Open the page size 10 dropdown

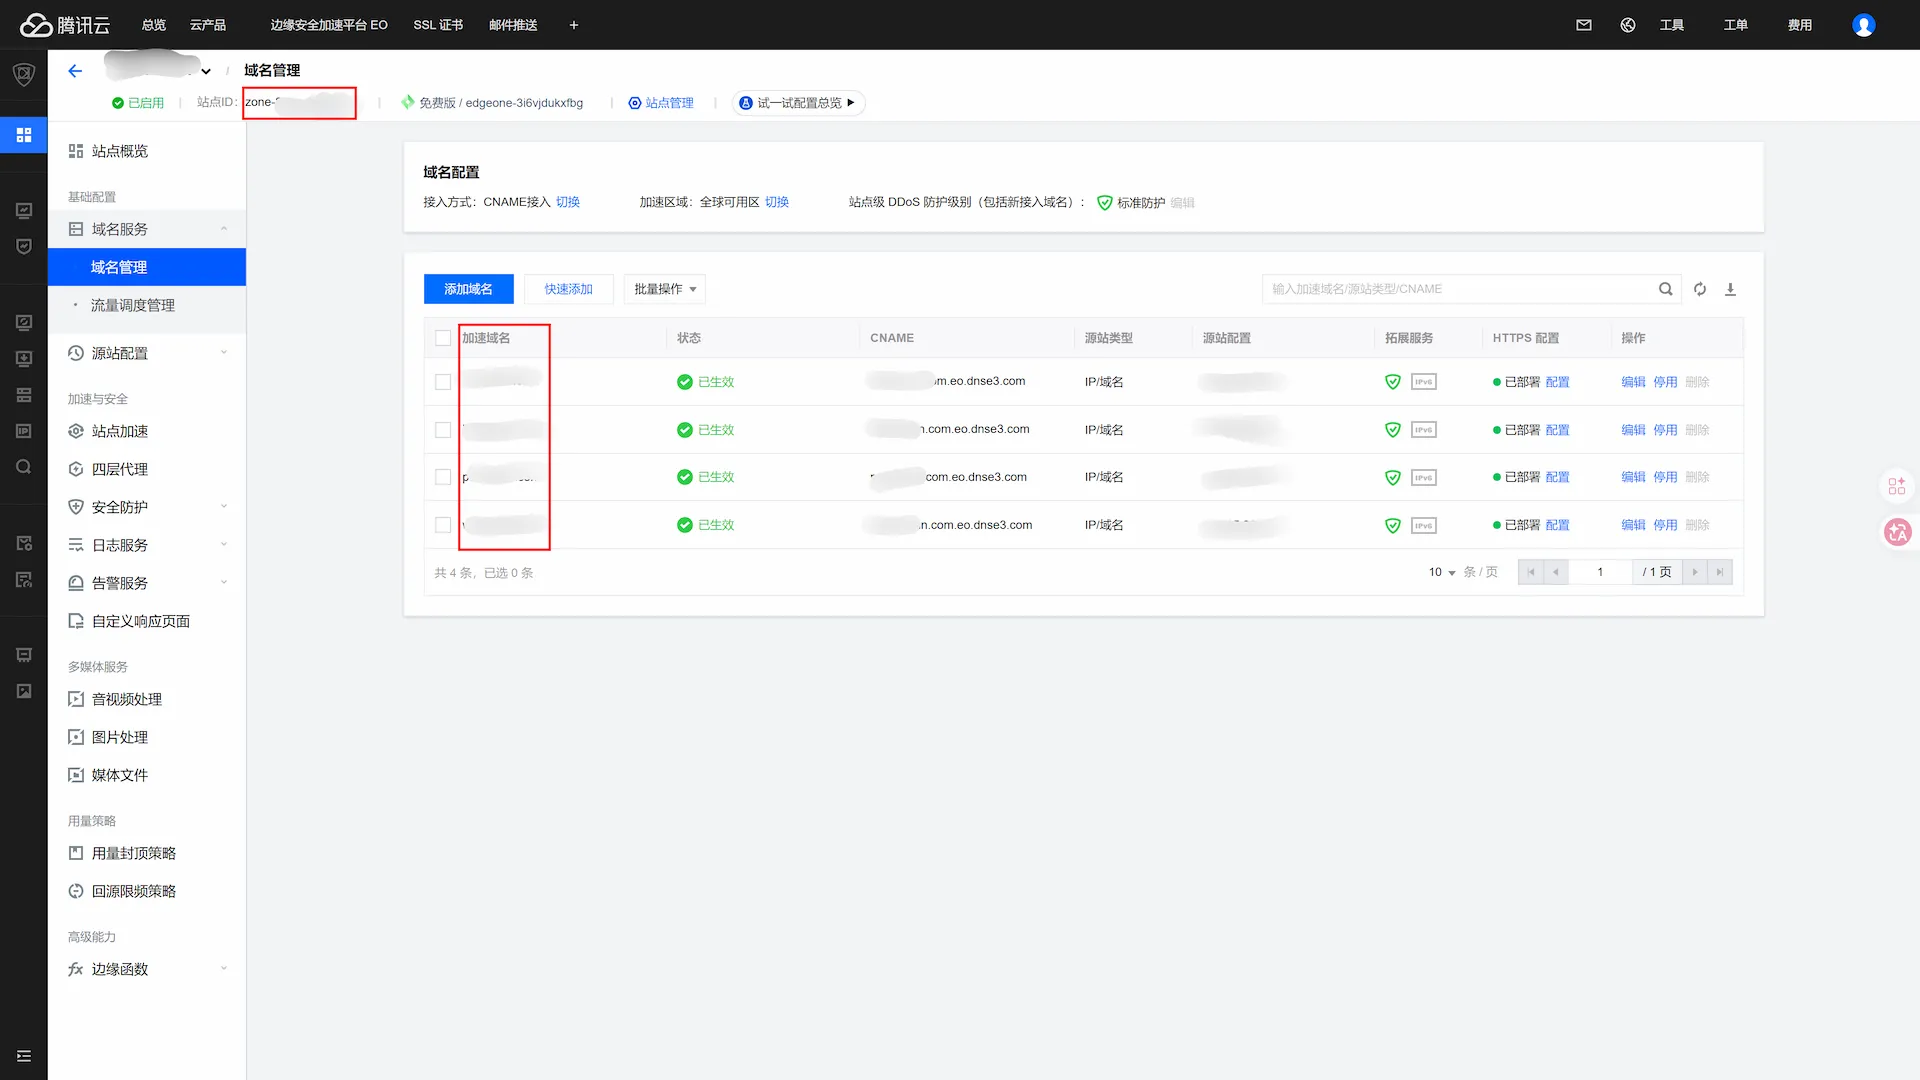tap(1441, 572)
